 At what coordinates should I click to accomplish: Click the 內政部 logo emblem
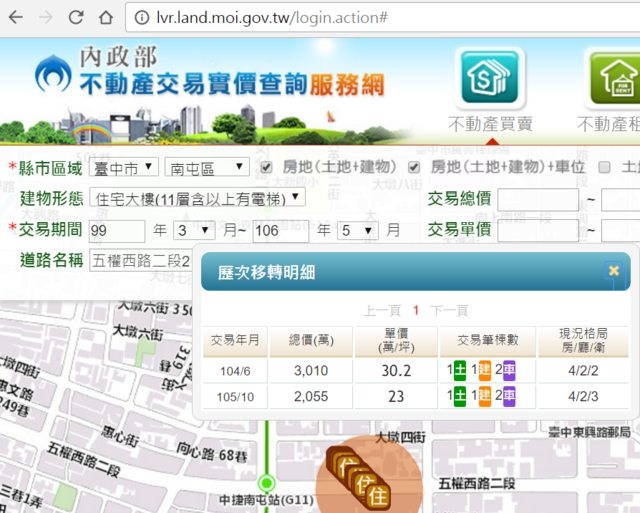coord(53,74)
